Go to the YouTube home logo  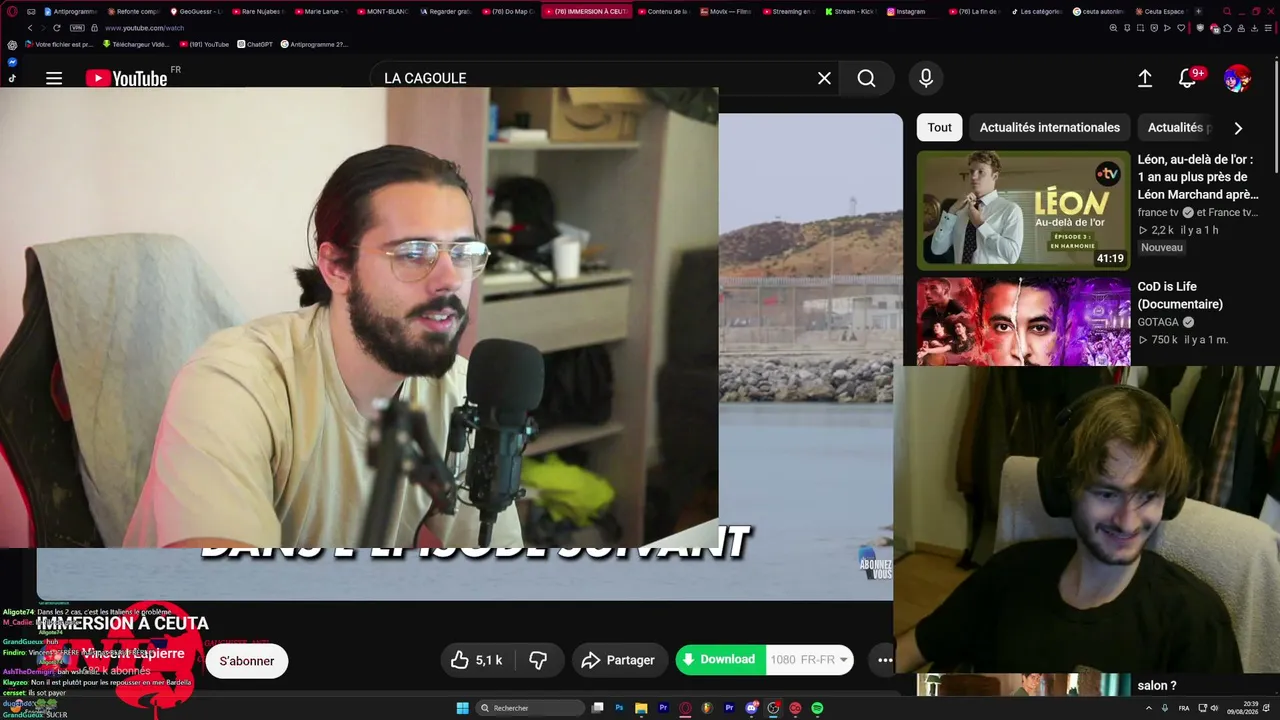tap(126, 78)
